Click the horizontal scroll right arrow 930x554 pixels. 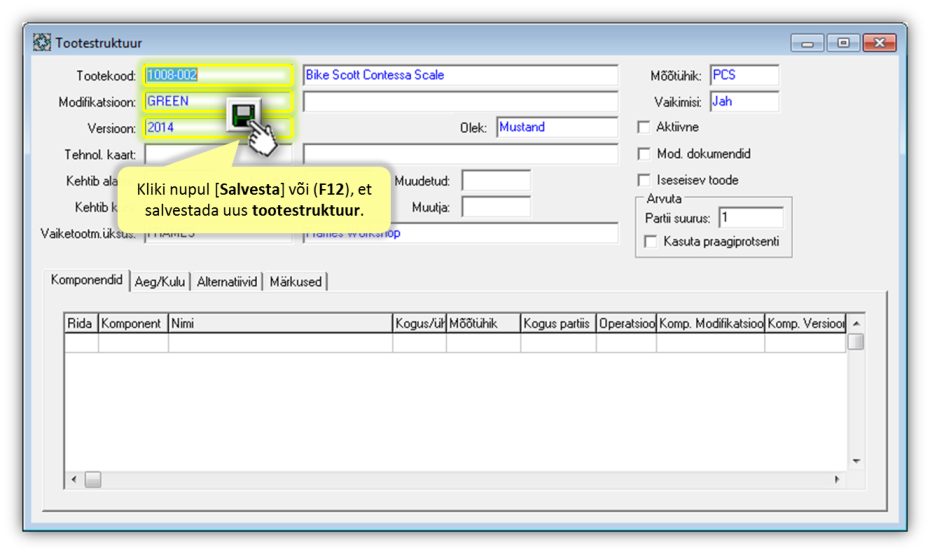(837, 479)
